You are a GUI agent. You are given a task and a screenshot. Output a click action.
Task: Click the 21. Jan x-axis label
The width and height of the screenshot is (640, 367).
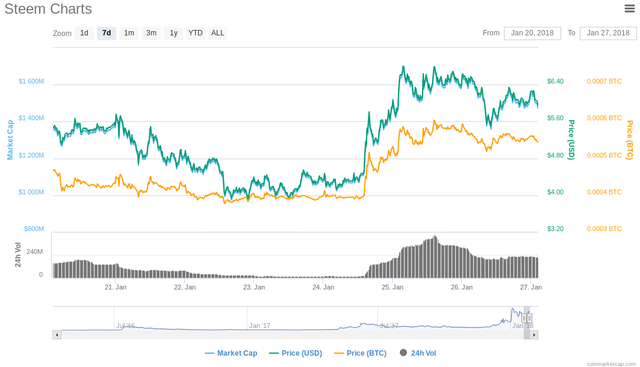tap(116, 287)
